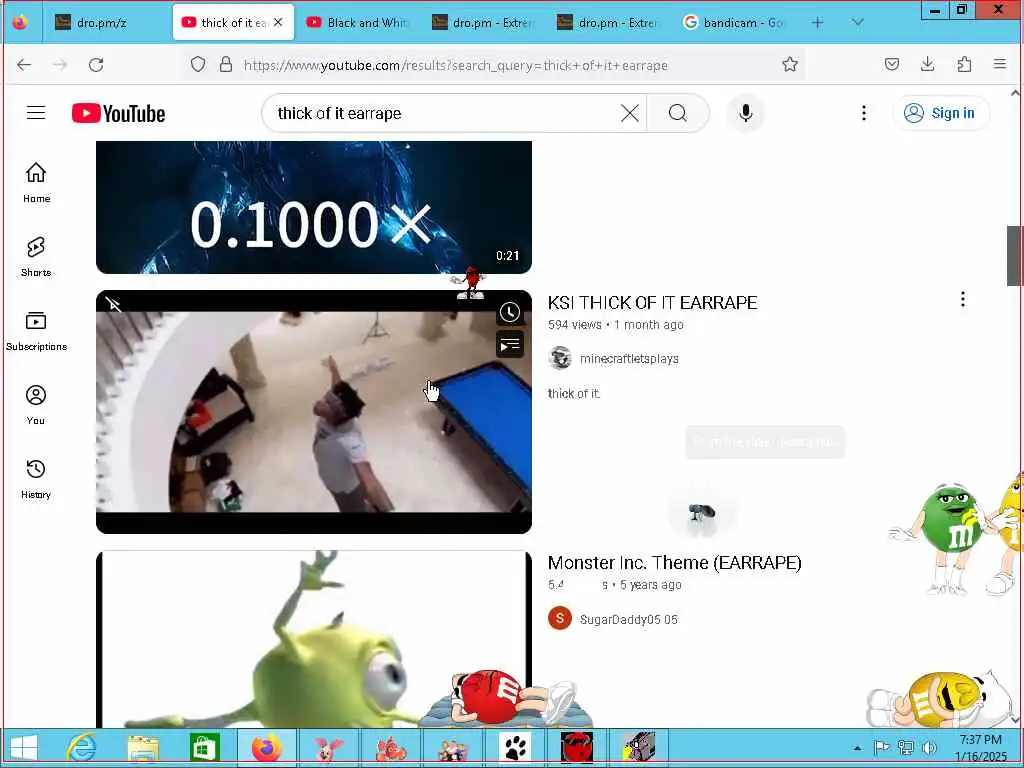Open Subscriptions in the sidebar
The image size is (1024, 768).
point(36,331)
